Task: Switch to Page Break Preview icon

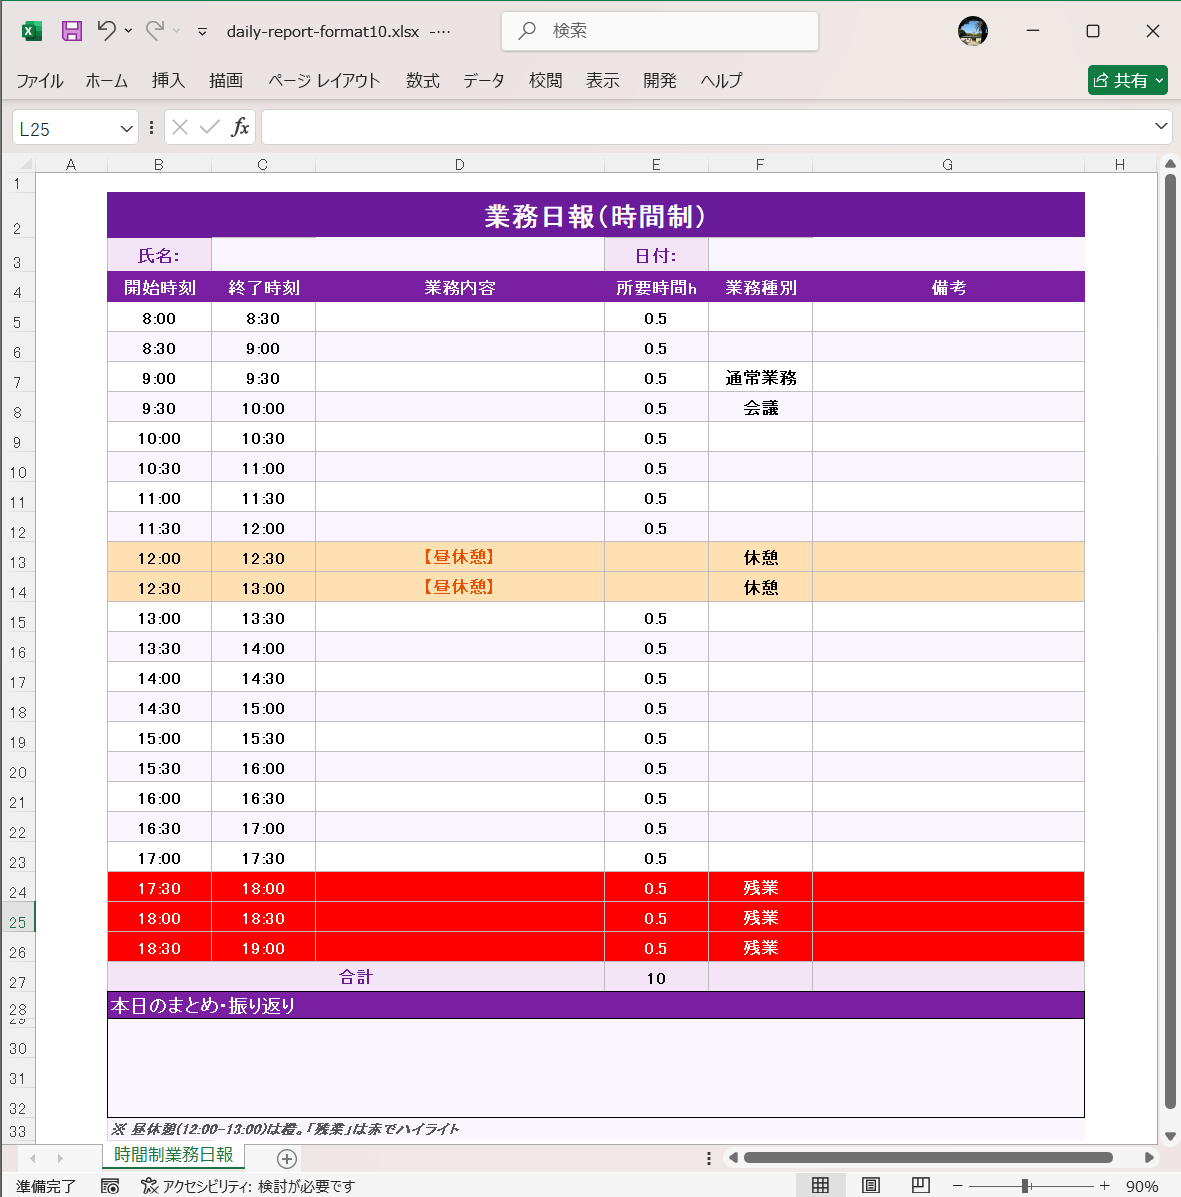Action: [921, 1185]
